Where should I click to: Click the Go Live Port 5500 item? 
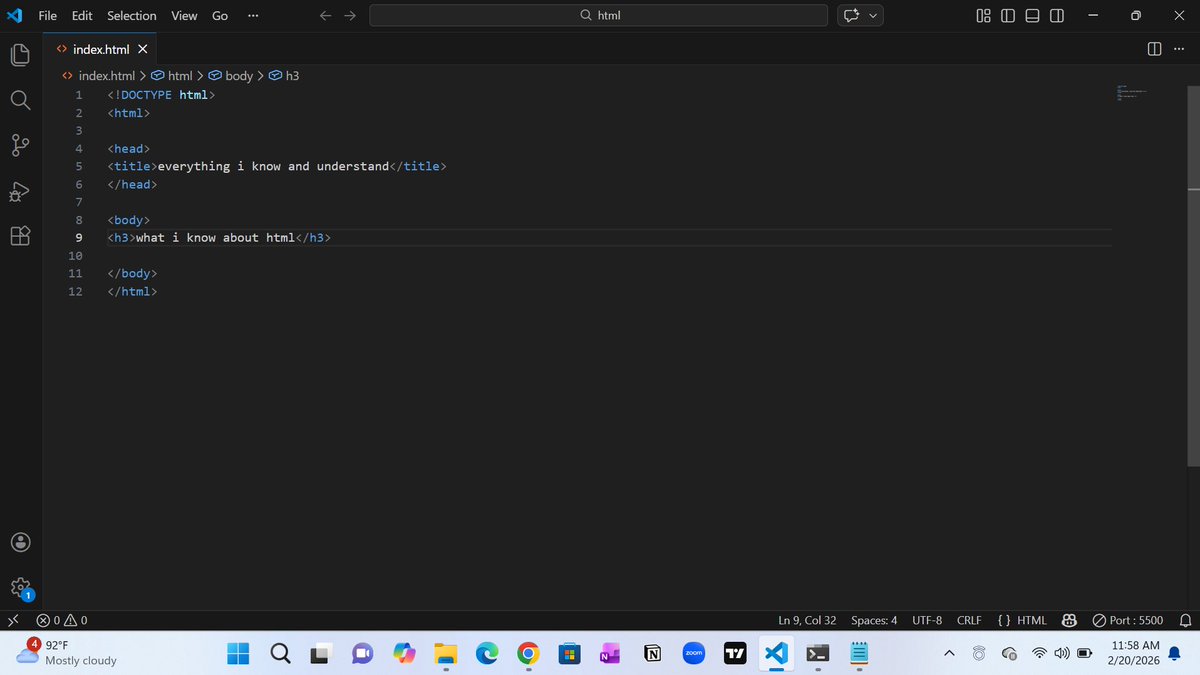pyautogui.click(x=1128, y=621)
